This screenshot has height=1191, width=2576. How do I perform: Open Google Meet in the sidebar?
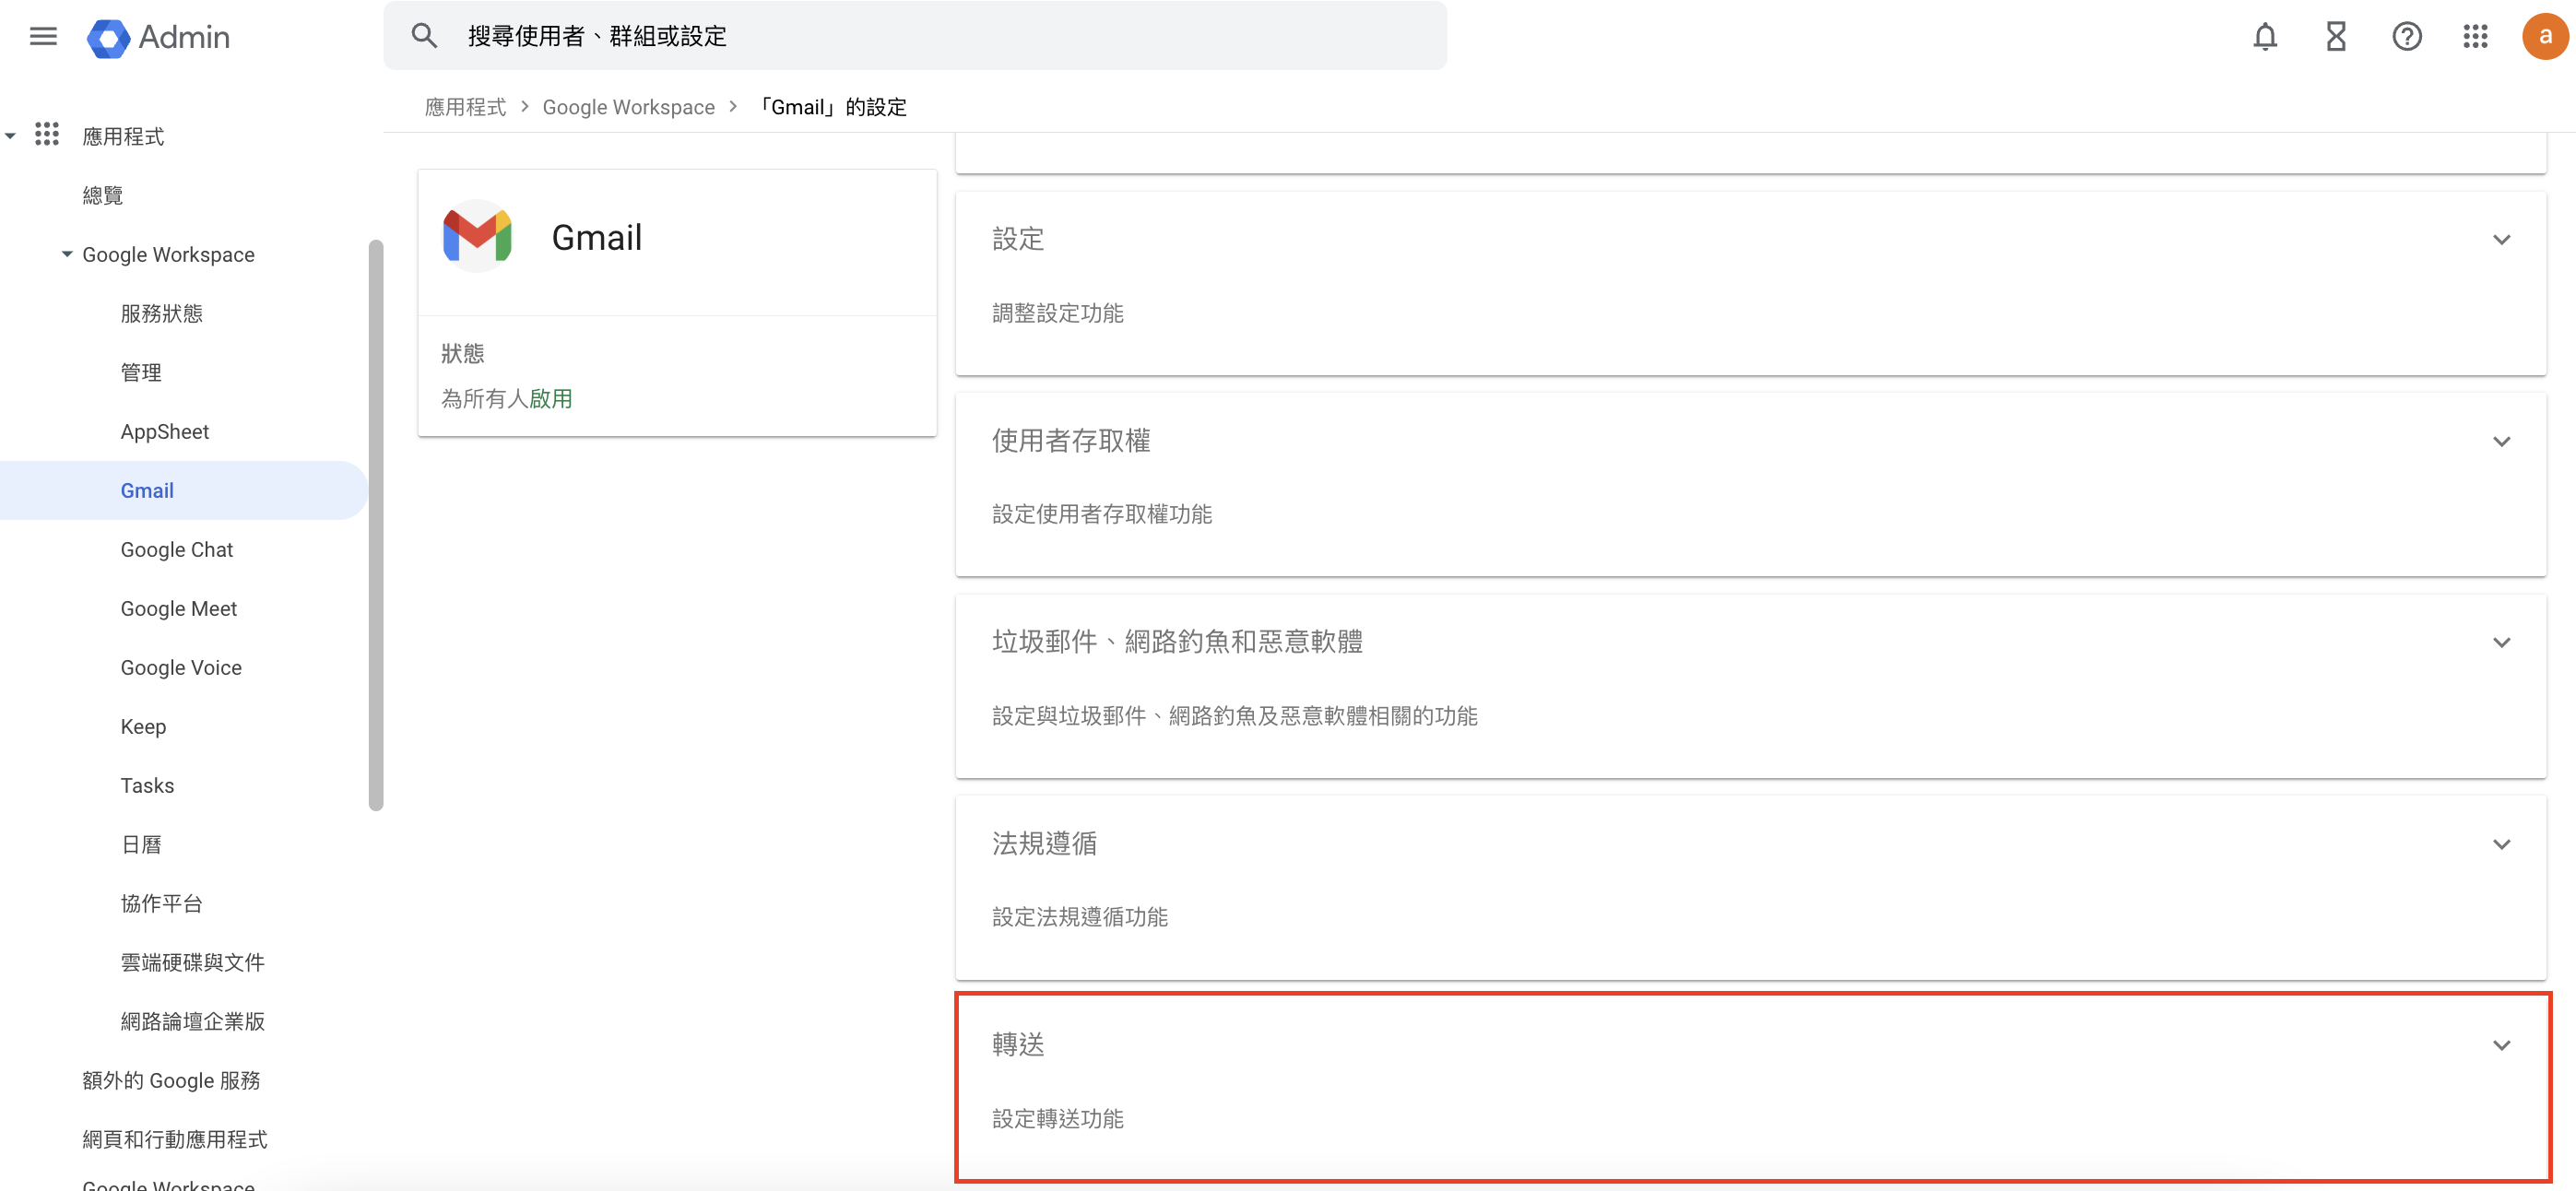tap(179, 608)
